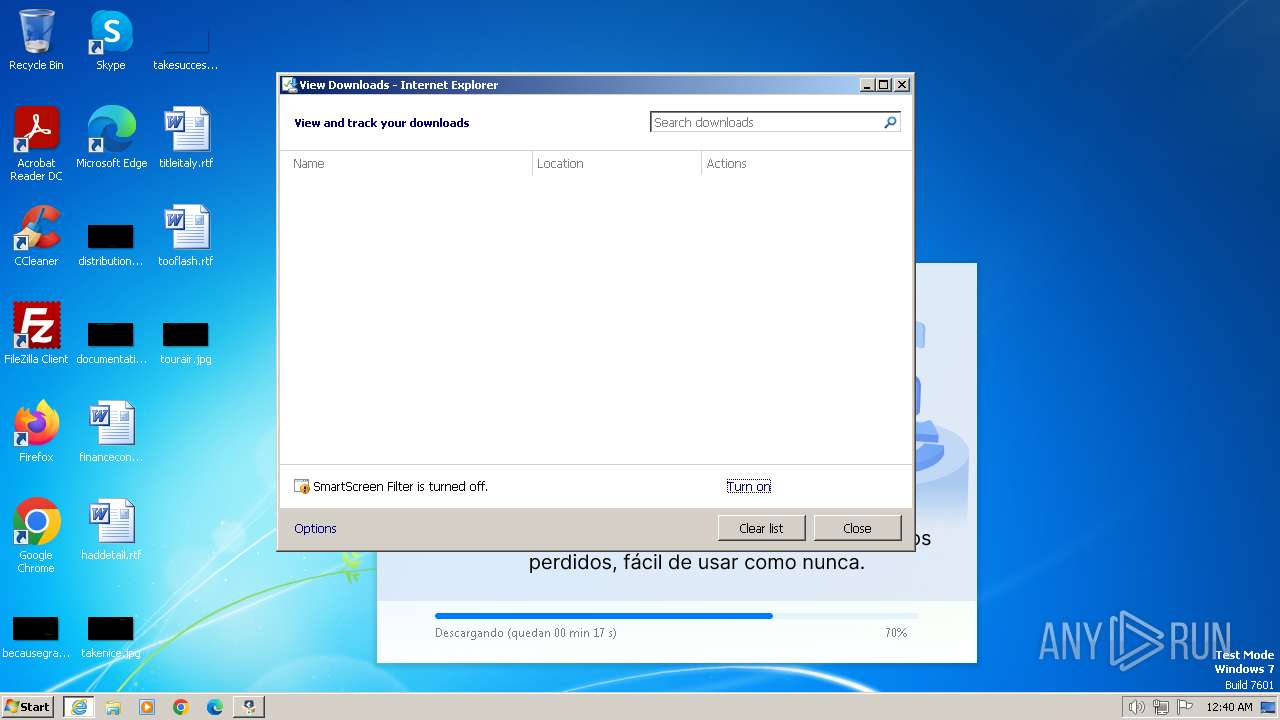The image size is (1280, 720).
Task: Click the SmartScreen Filter warning icon
Action: 302,487
